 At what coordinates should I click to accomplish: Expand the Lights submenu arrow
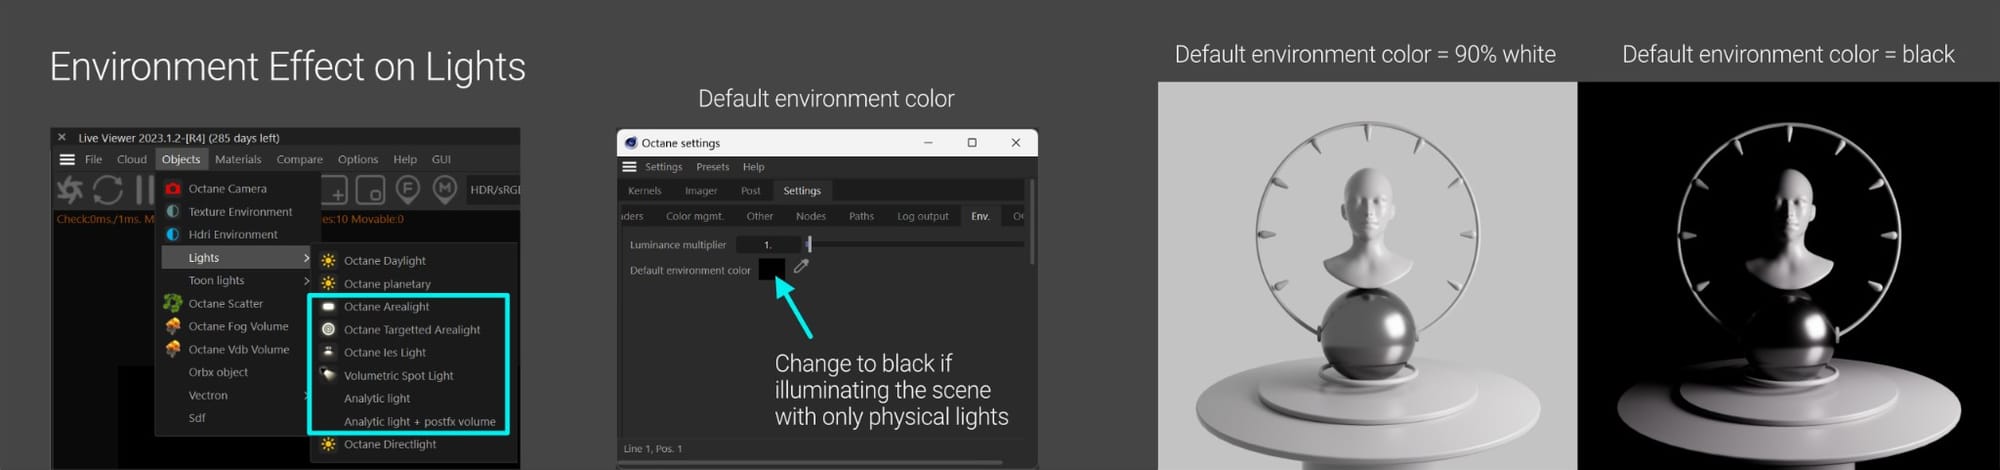[x=306, y=258]
